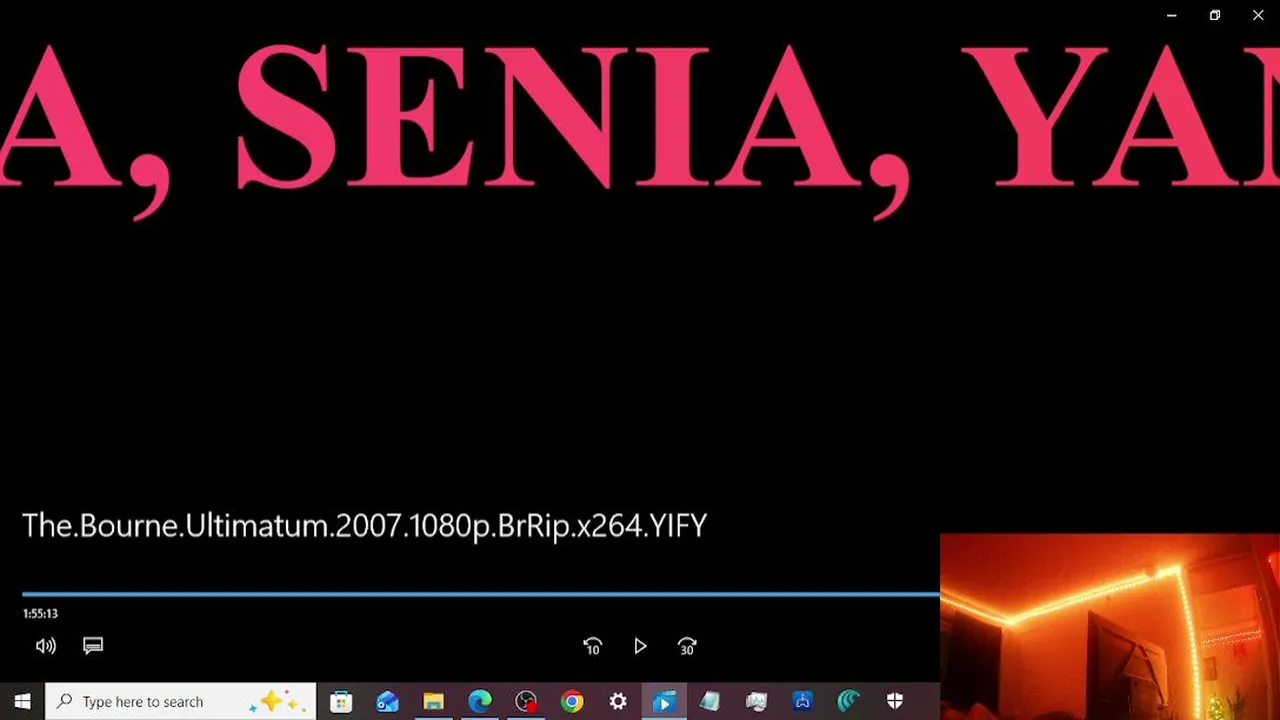Viewport: 1280px width, 720px height.
Task: Open Windows Settings gear on the taskbar
Action: [618, 701]
